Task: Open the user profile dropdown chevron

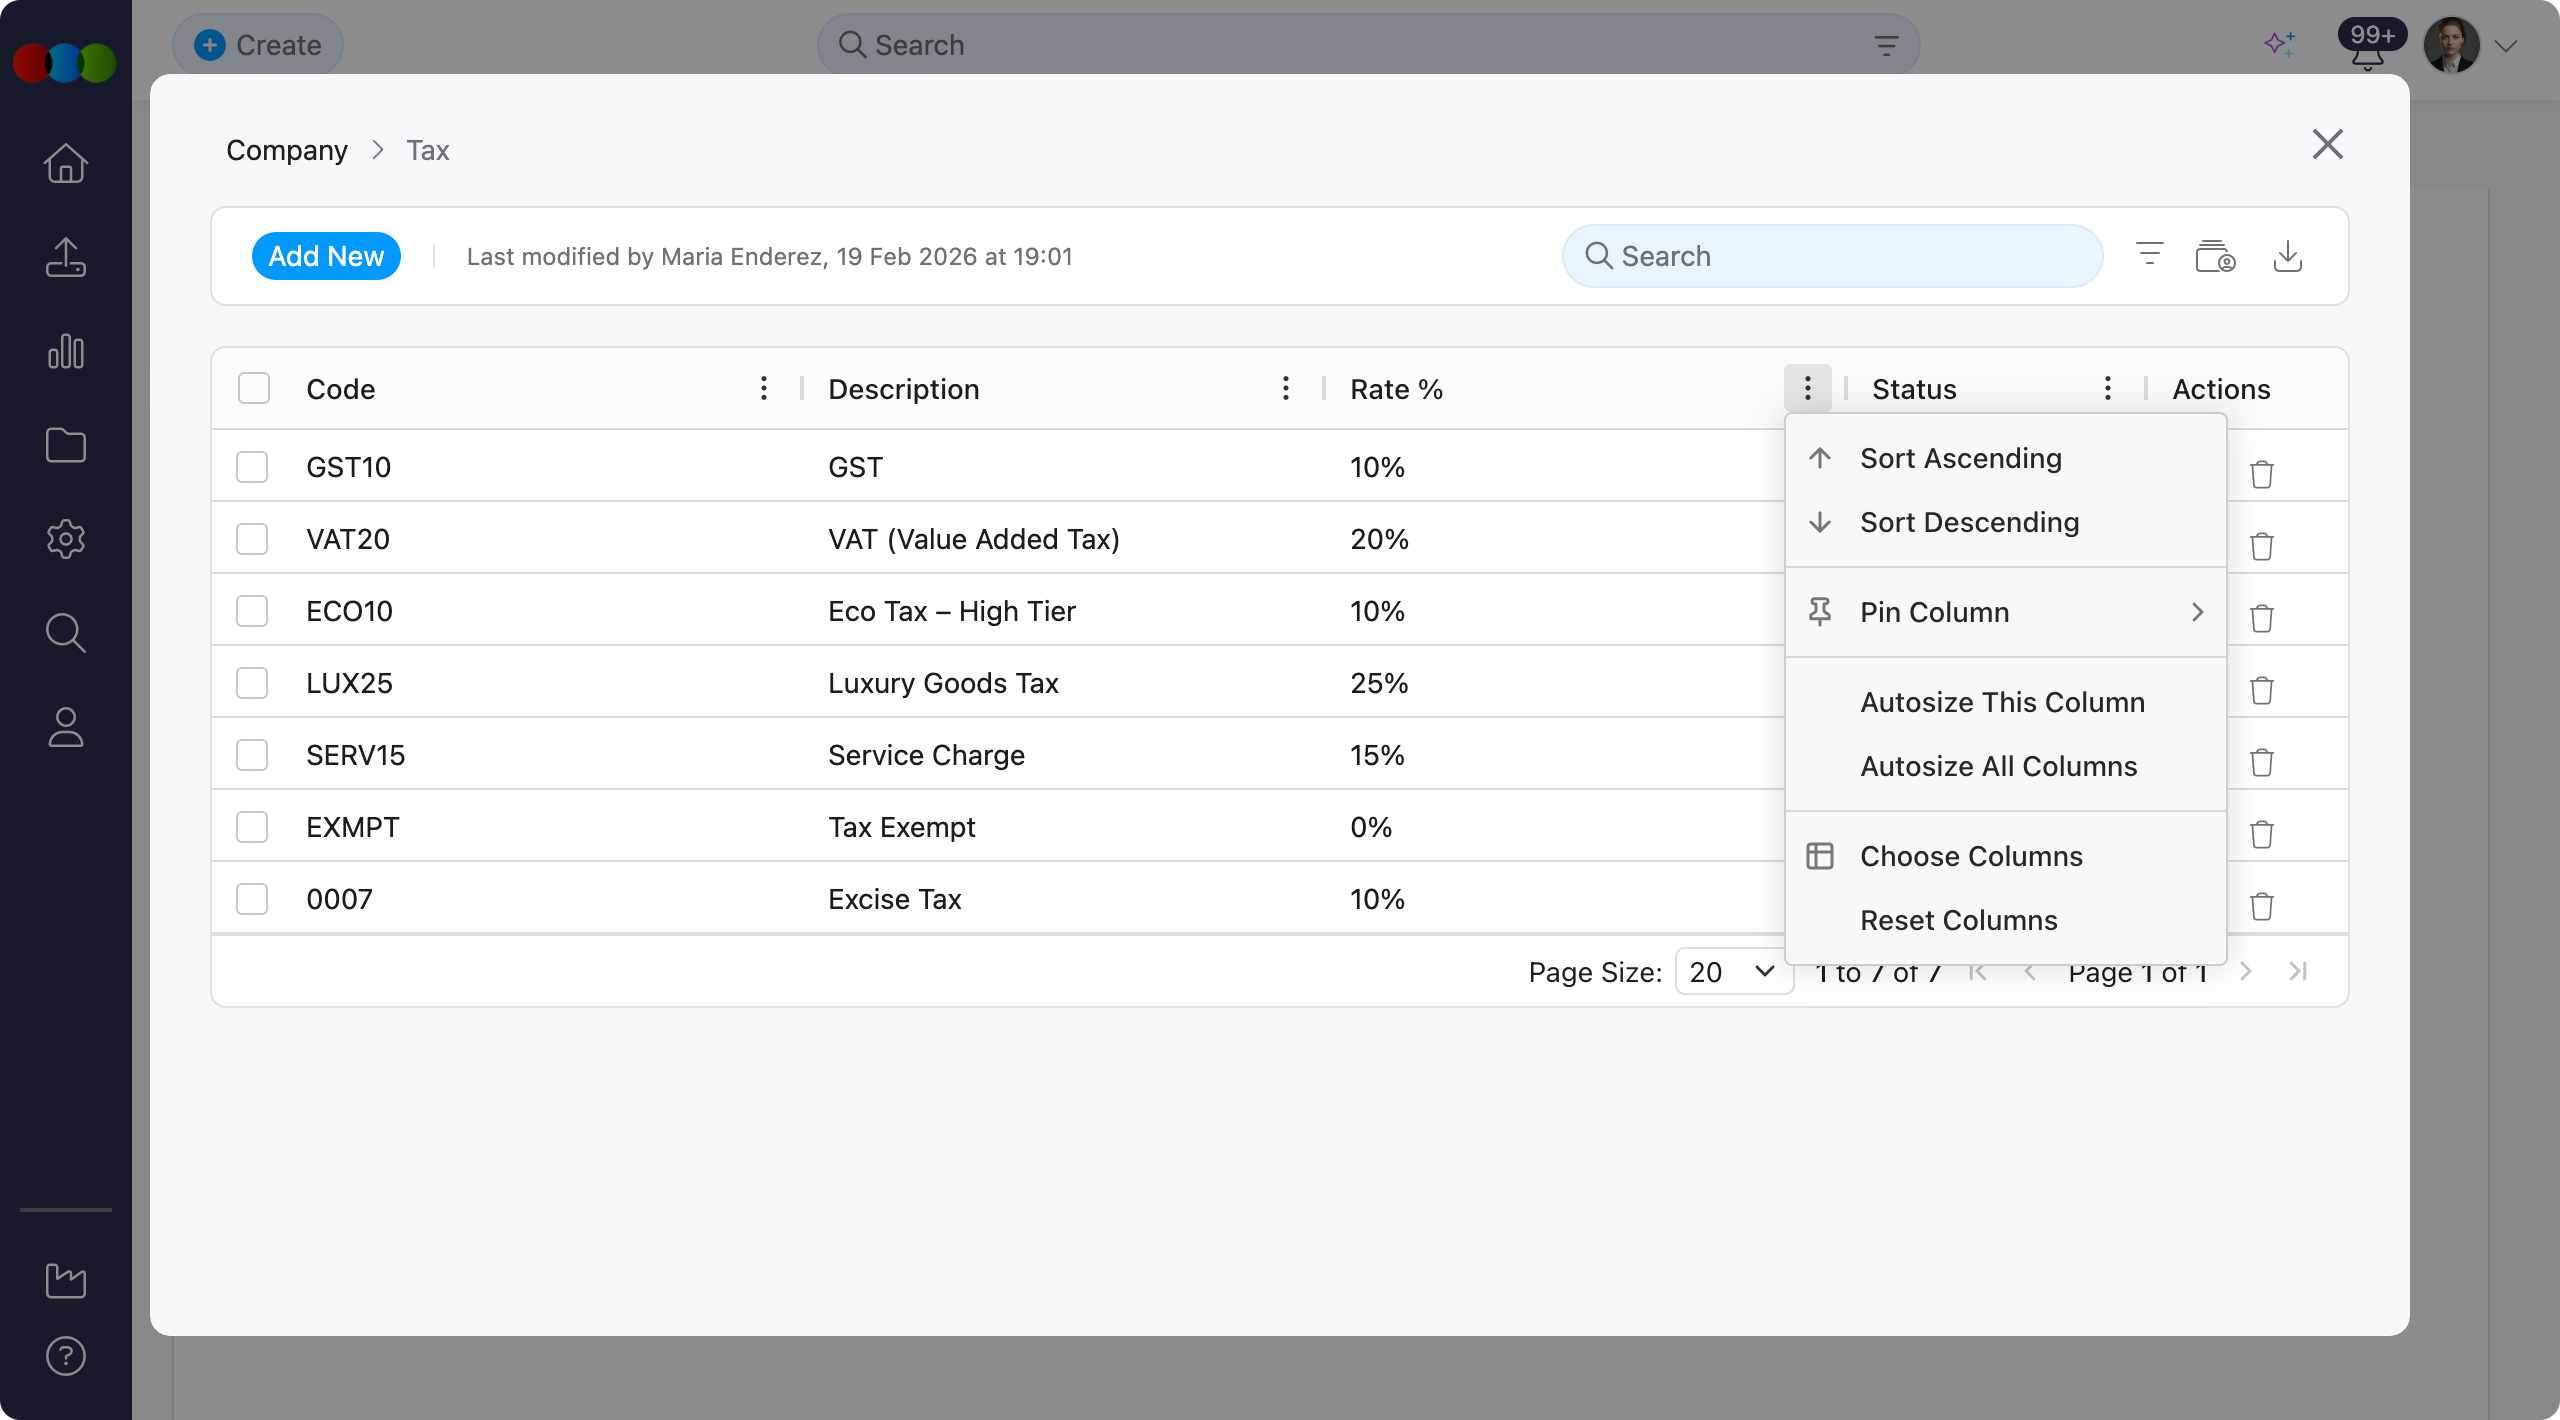Action: (2505, 46)
